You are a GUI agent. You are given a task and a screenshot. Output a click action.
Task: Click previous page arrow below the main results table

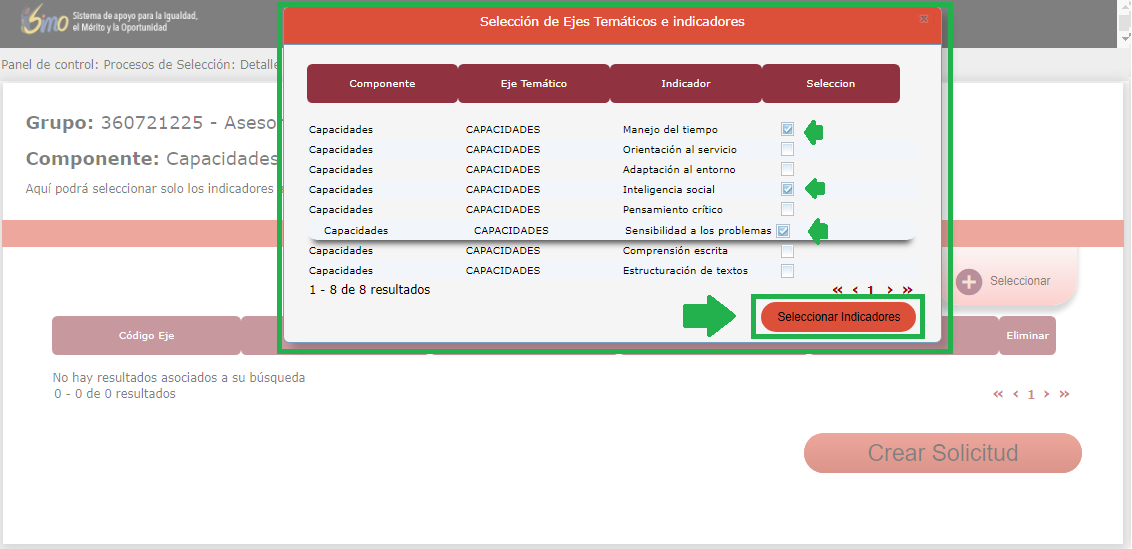pyautogui.click(x=1016, y=394)
